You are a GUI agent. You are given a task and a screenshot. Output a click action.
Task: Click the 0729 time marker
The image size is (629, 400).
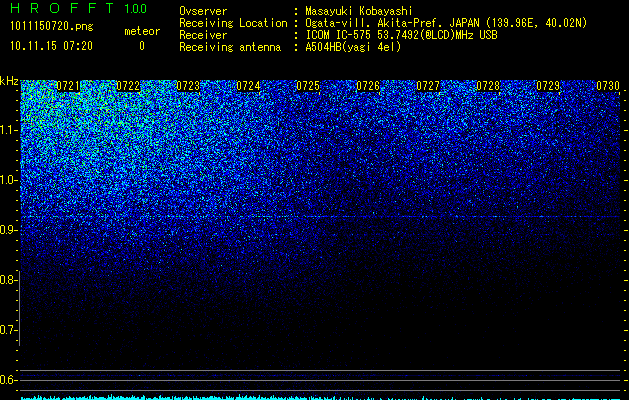point(548,86)
